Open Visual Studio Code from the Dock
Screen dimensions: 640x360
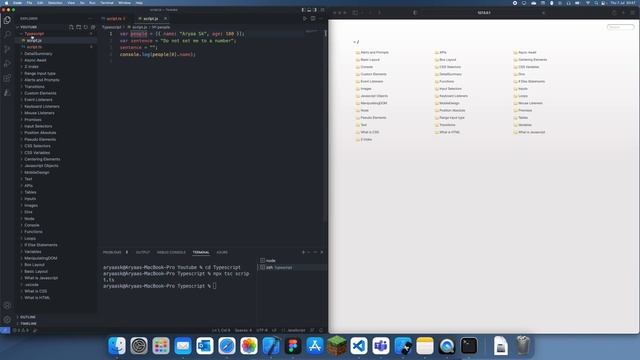coord(359,346)
